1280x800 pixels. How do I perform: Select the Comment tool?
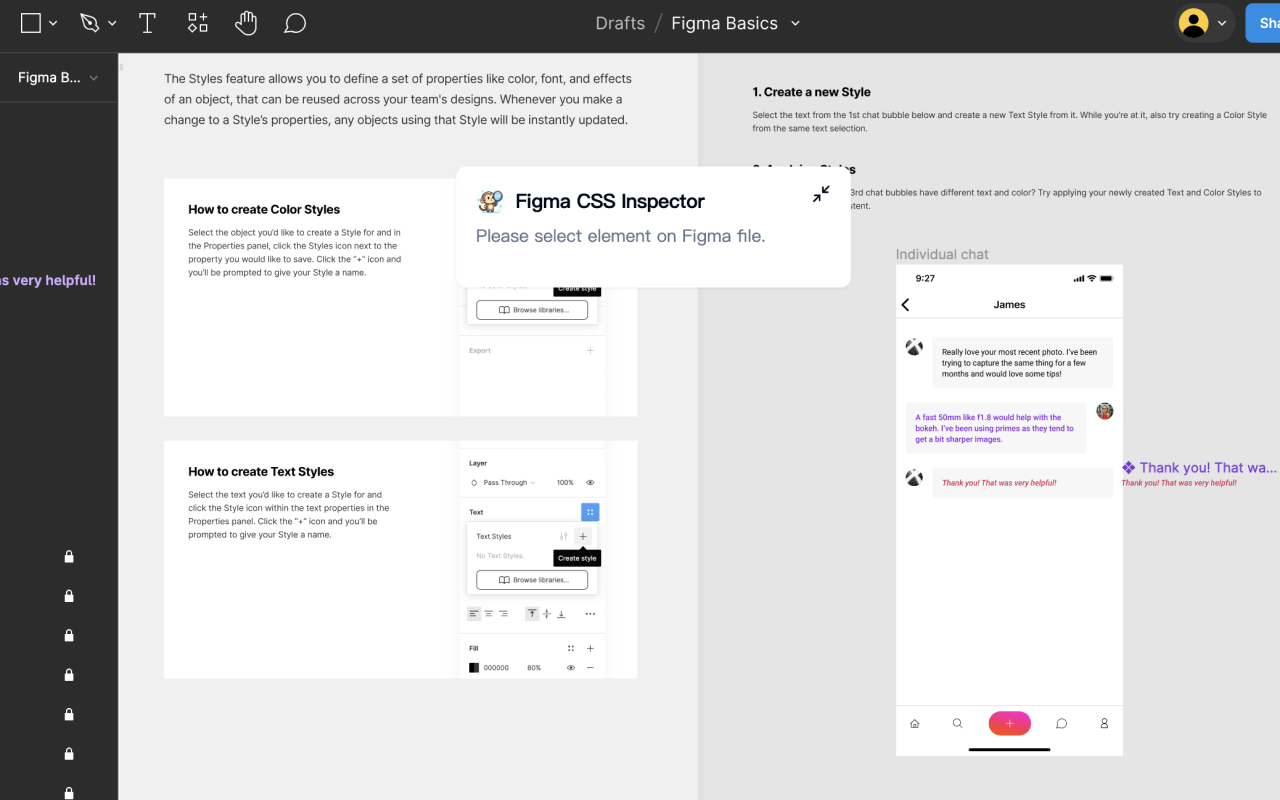pyautogui.click(x=295, y=23)
